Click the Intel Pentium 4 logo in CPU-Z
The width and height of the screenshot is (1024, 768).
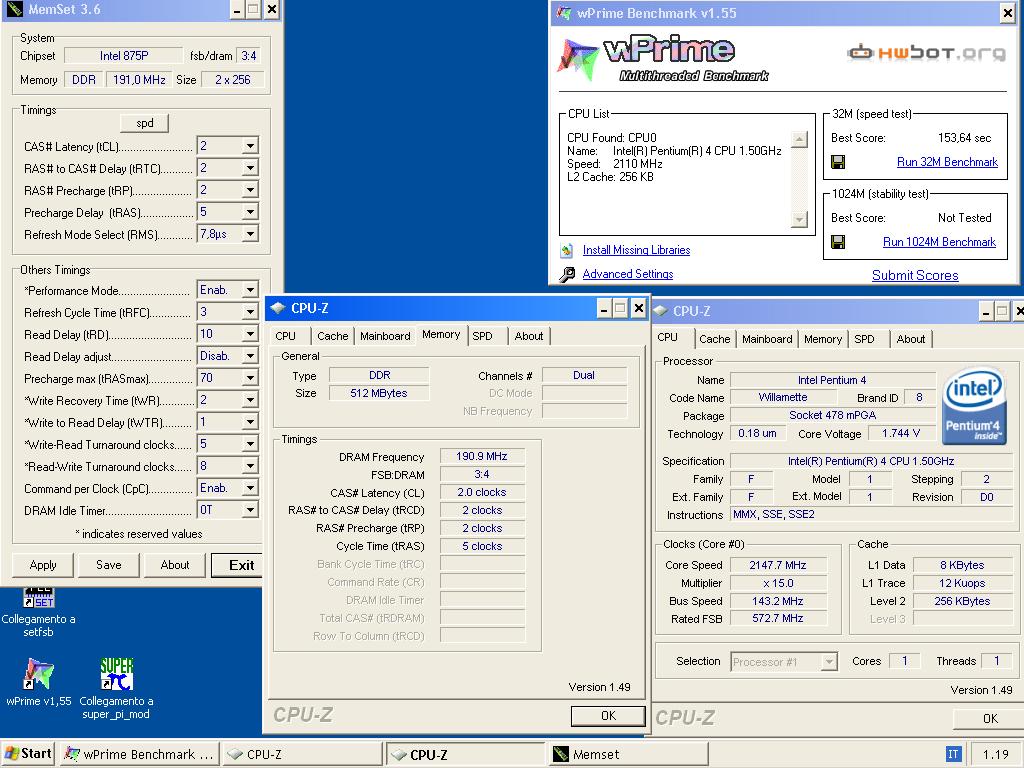click(x=973, y=406)
